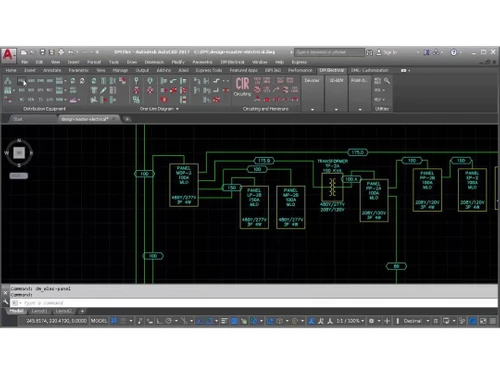Open the Window menu
This screenshot has width=500, height=375.
[x=260, y=62]
